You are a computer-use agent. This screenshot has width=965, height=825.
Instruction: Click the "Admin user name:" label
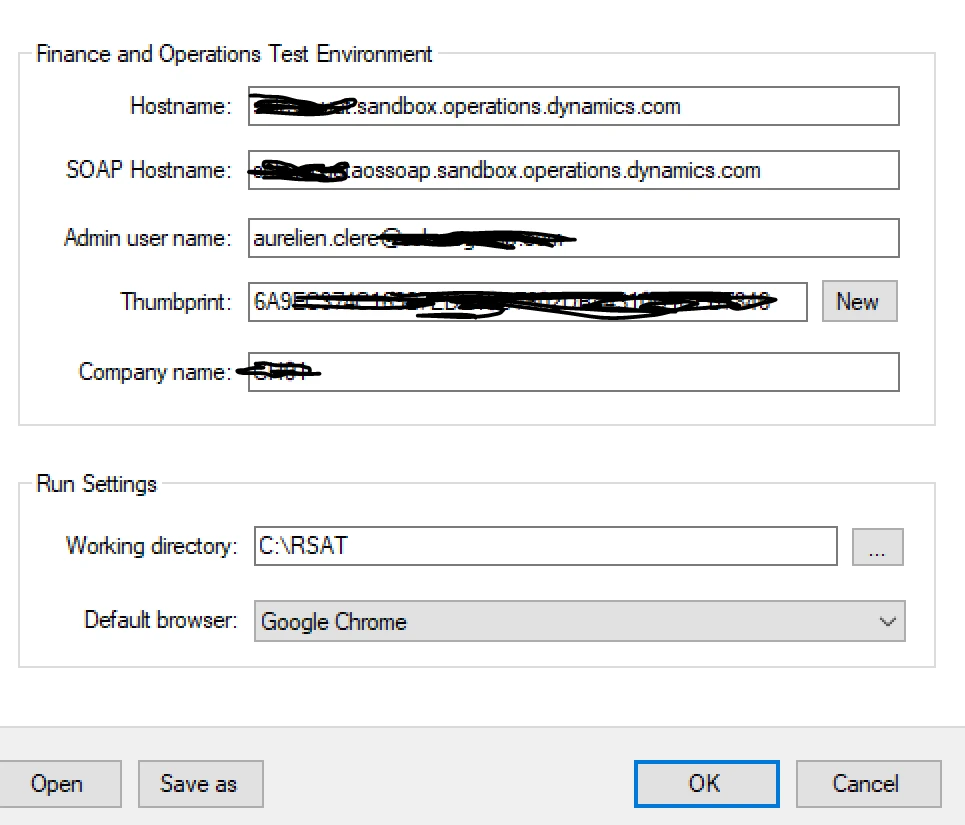[x=148, y=238]
